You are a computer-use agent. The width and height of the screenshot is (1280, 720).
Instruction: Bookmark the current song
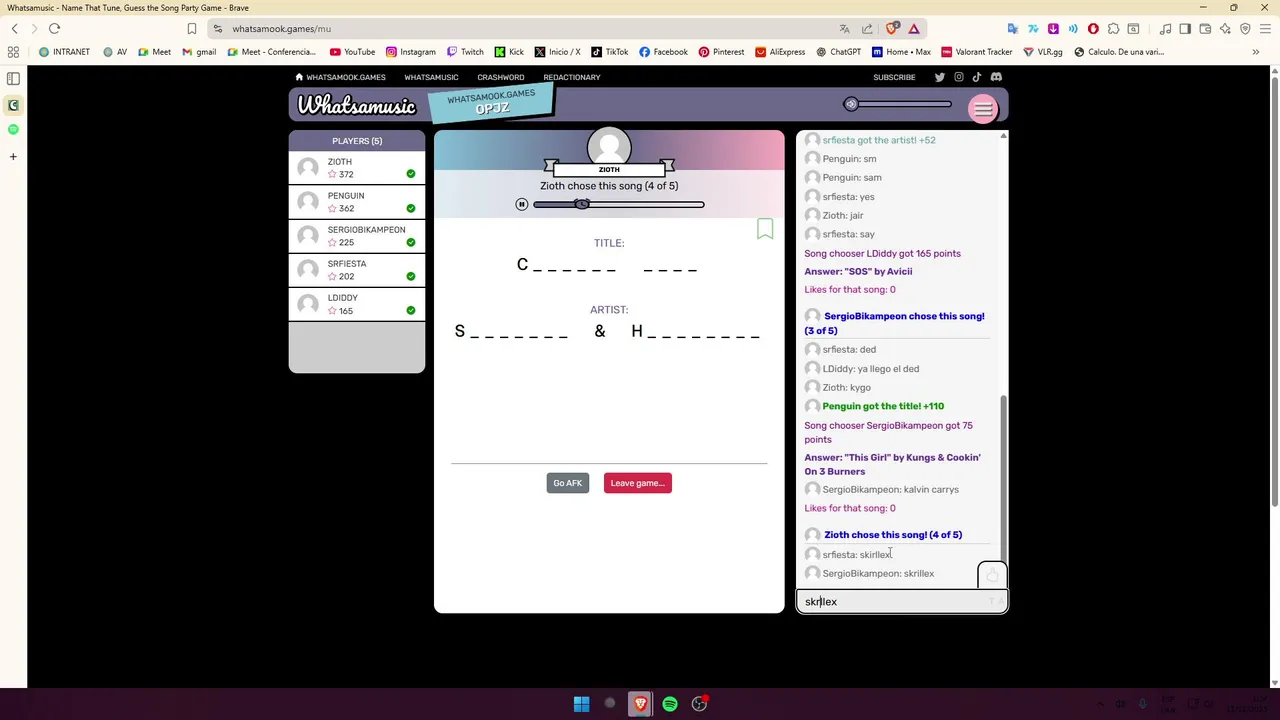765,229
